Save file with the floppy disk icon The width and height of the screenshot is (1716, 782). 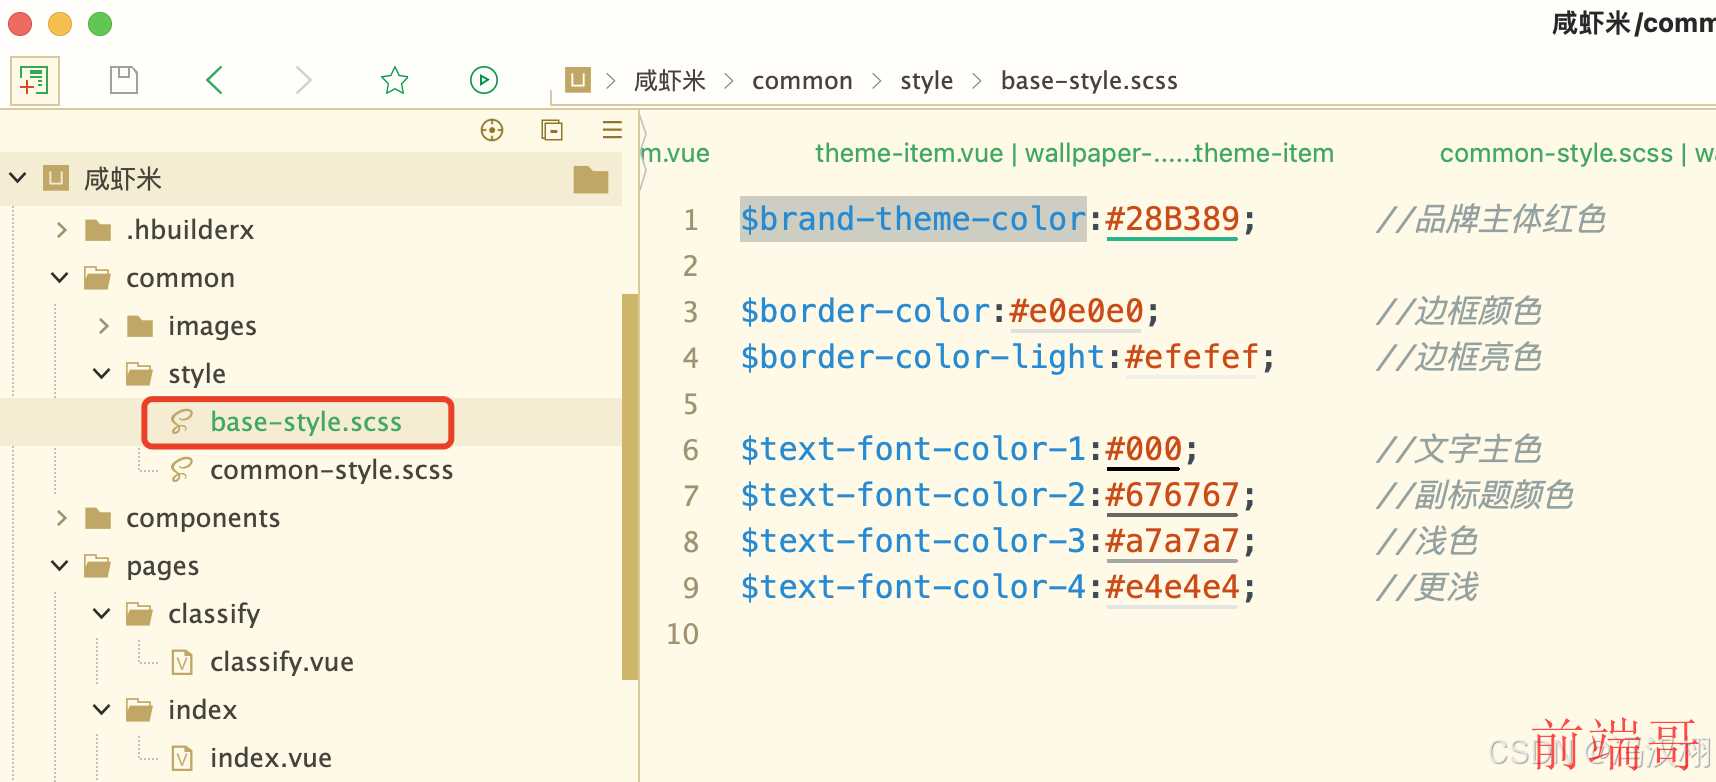pyautogui.click(x=124, y=80)
